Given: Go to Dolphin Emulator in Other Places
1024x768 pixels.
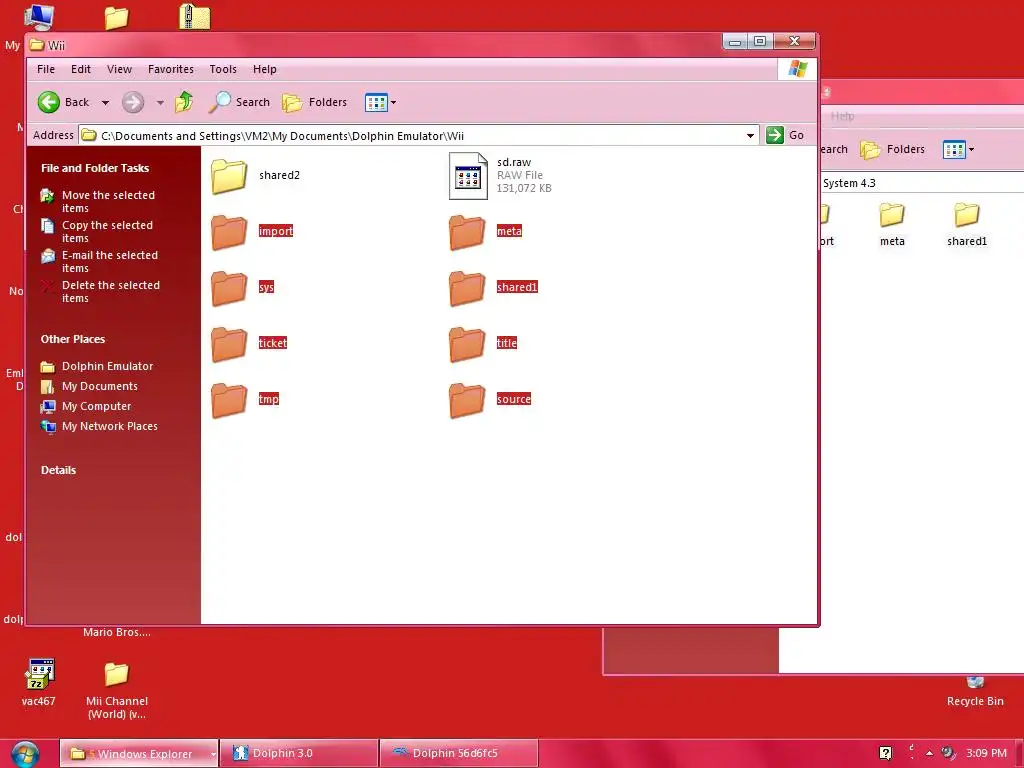Looking at the screenshot, I should pos(107,366).
